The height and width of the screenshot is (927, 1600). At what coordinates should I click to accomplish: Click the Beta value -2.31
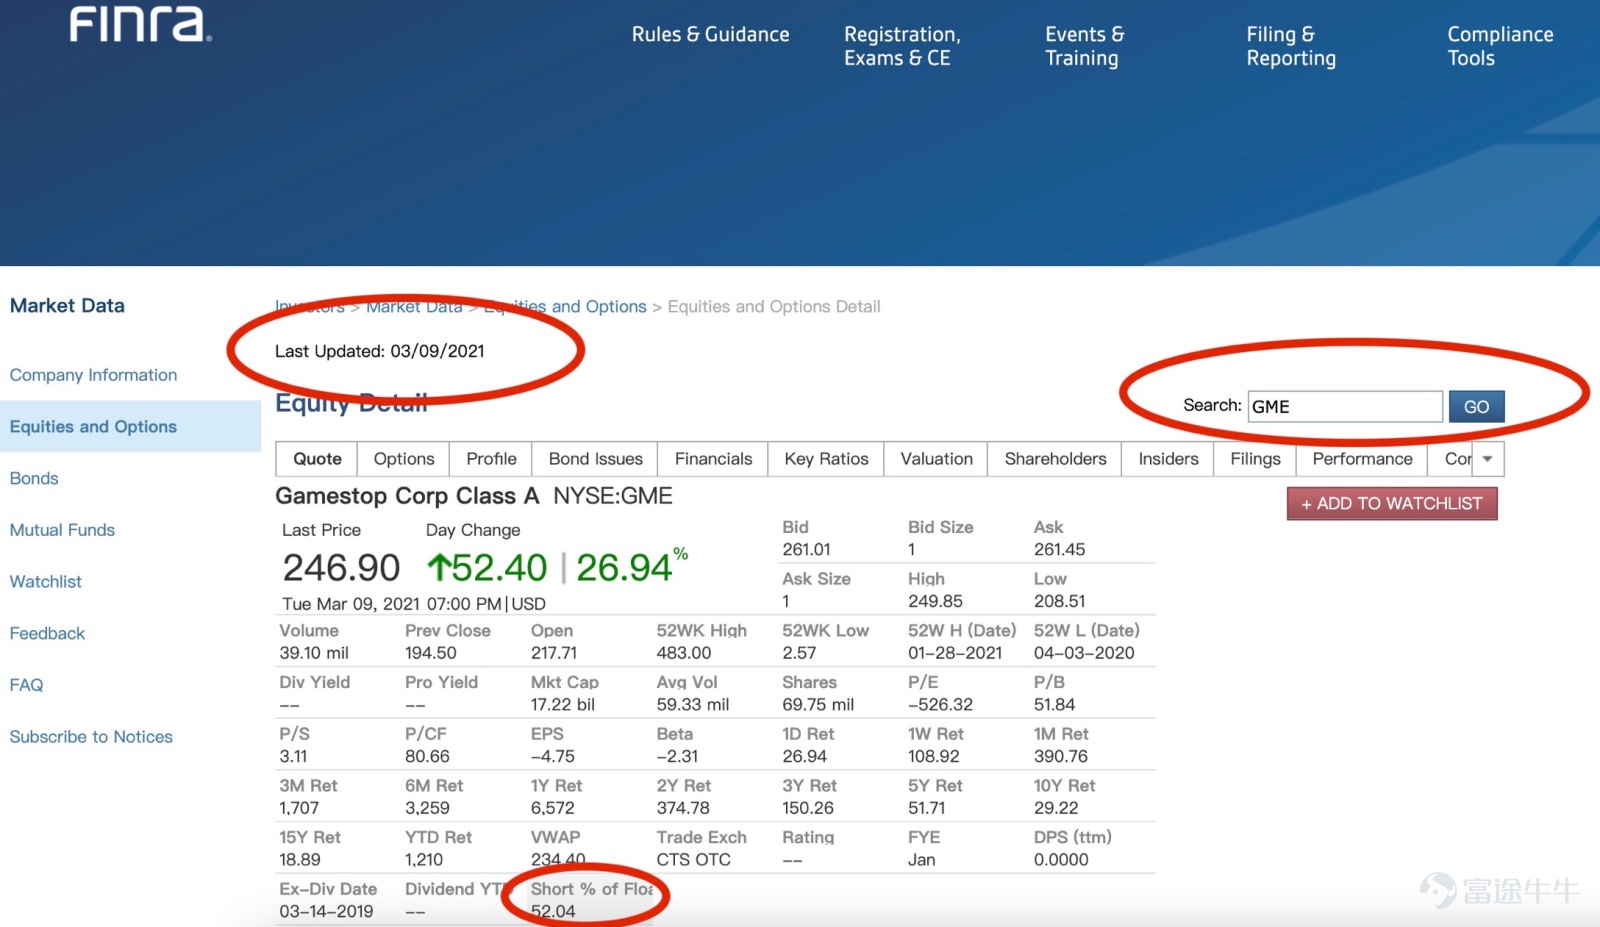pyautogui.click(x=677, y=756)
